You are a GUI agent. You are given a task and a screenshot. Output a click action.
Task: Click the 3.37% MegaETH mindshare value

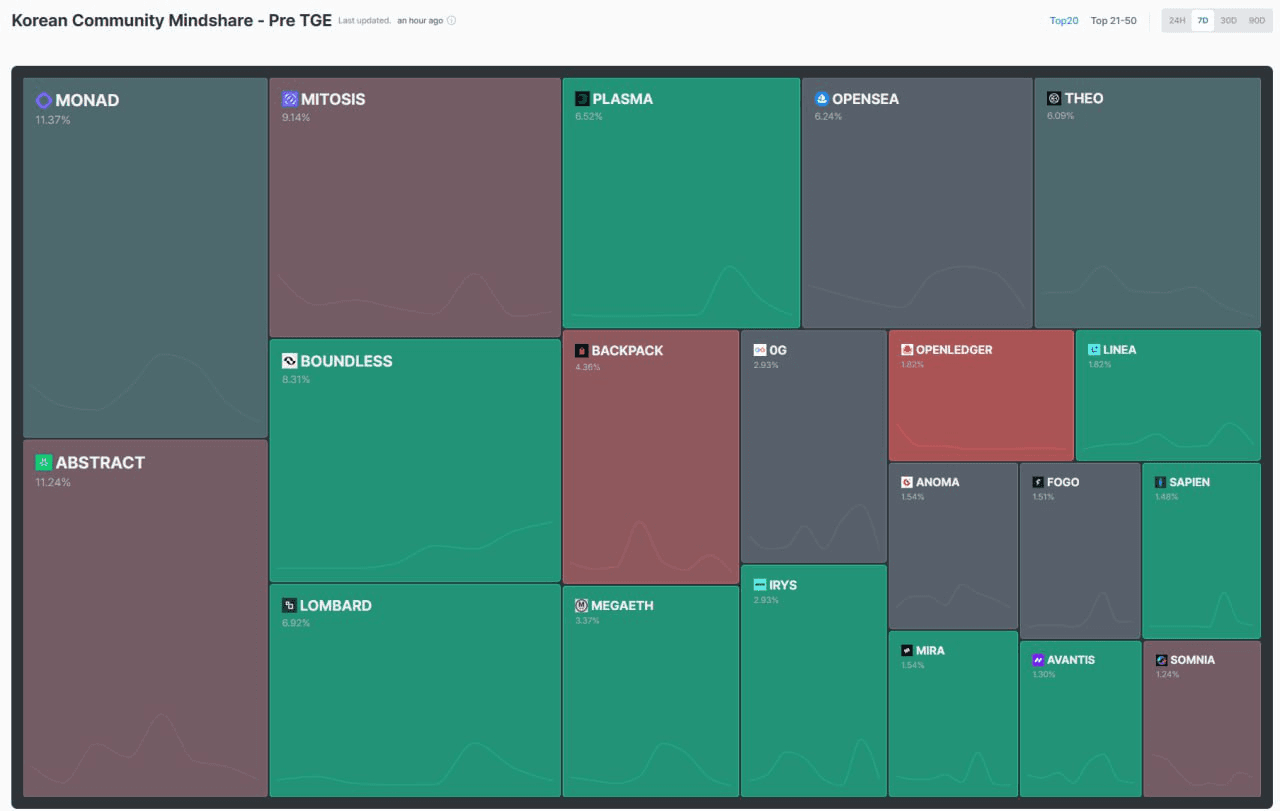coord(587,621)
